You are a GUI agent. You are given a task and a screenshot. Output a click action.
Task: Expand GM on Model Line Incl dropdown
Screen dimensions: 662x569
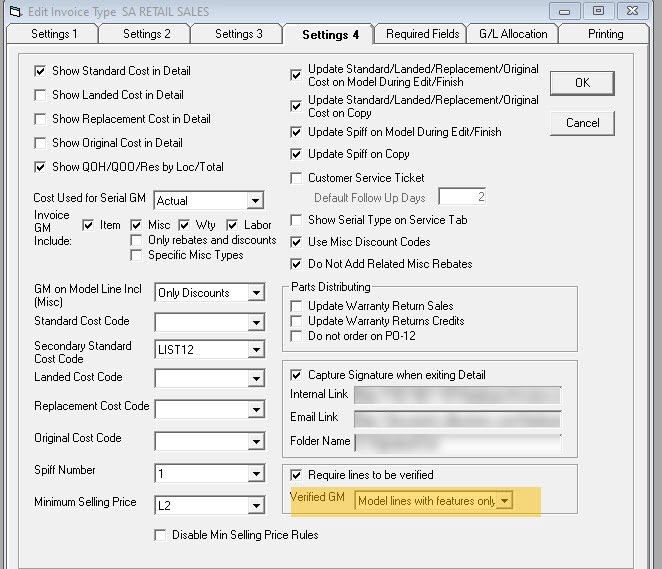256,293
